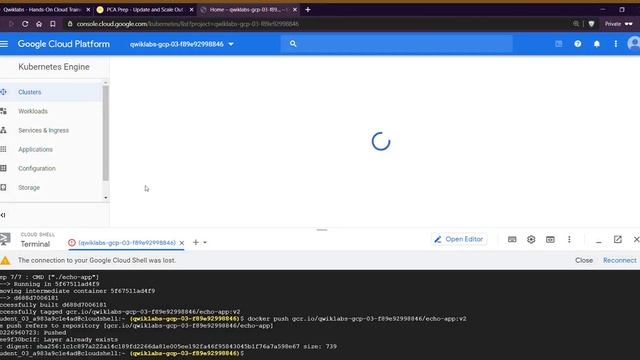Open Workloads in the sidebar

[x=33, y=111]
